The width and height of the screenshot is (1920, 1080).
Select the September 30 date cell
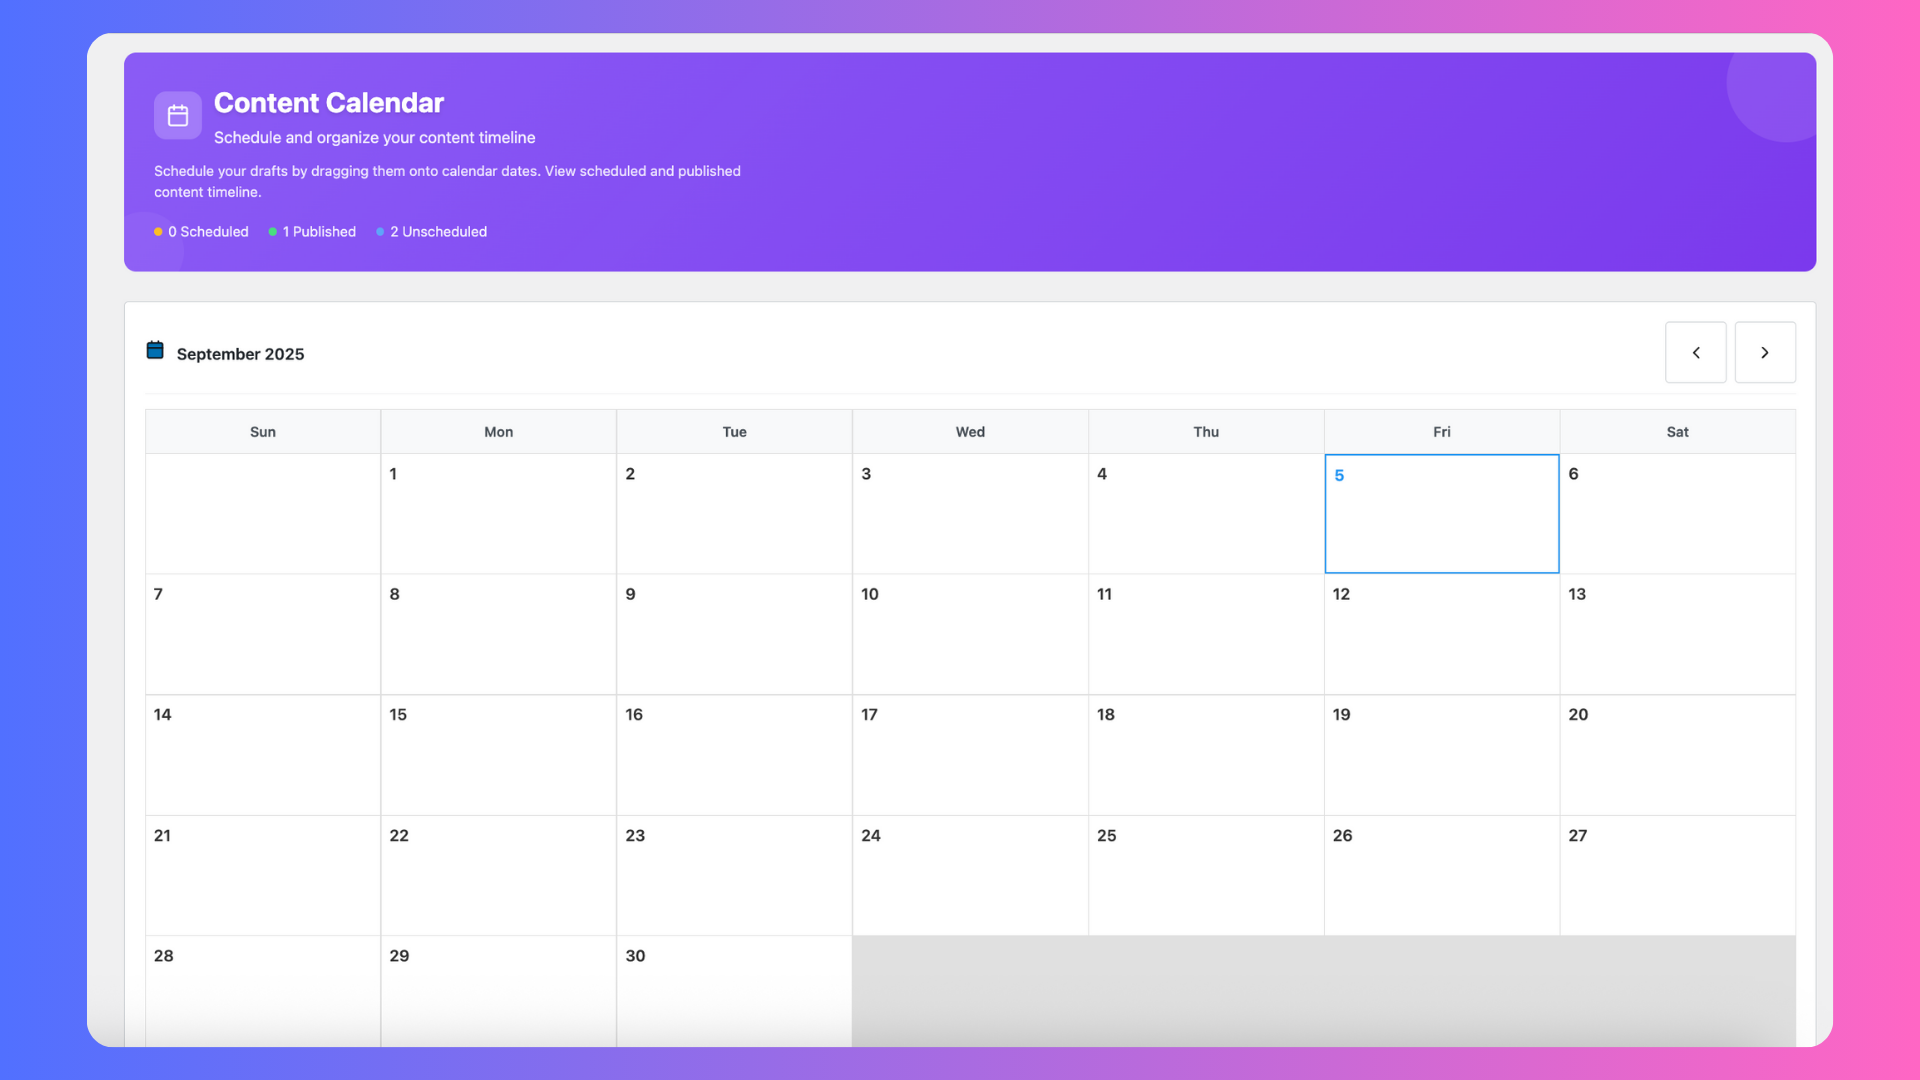coord(733,990)
